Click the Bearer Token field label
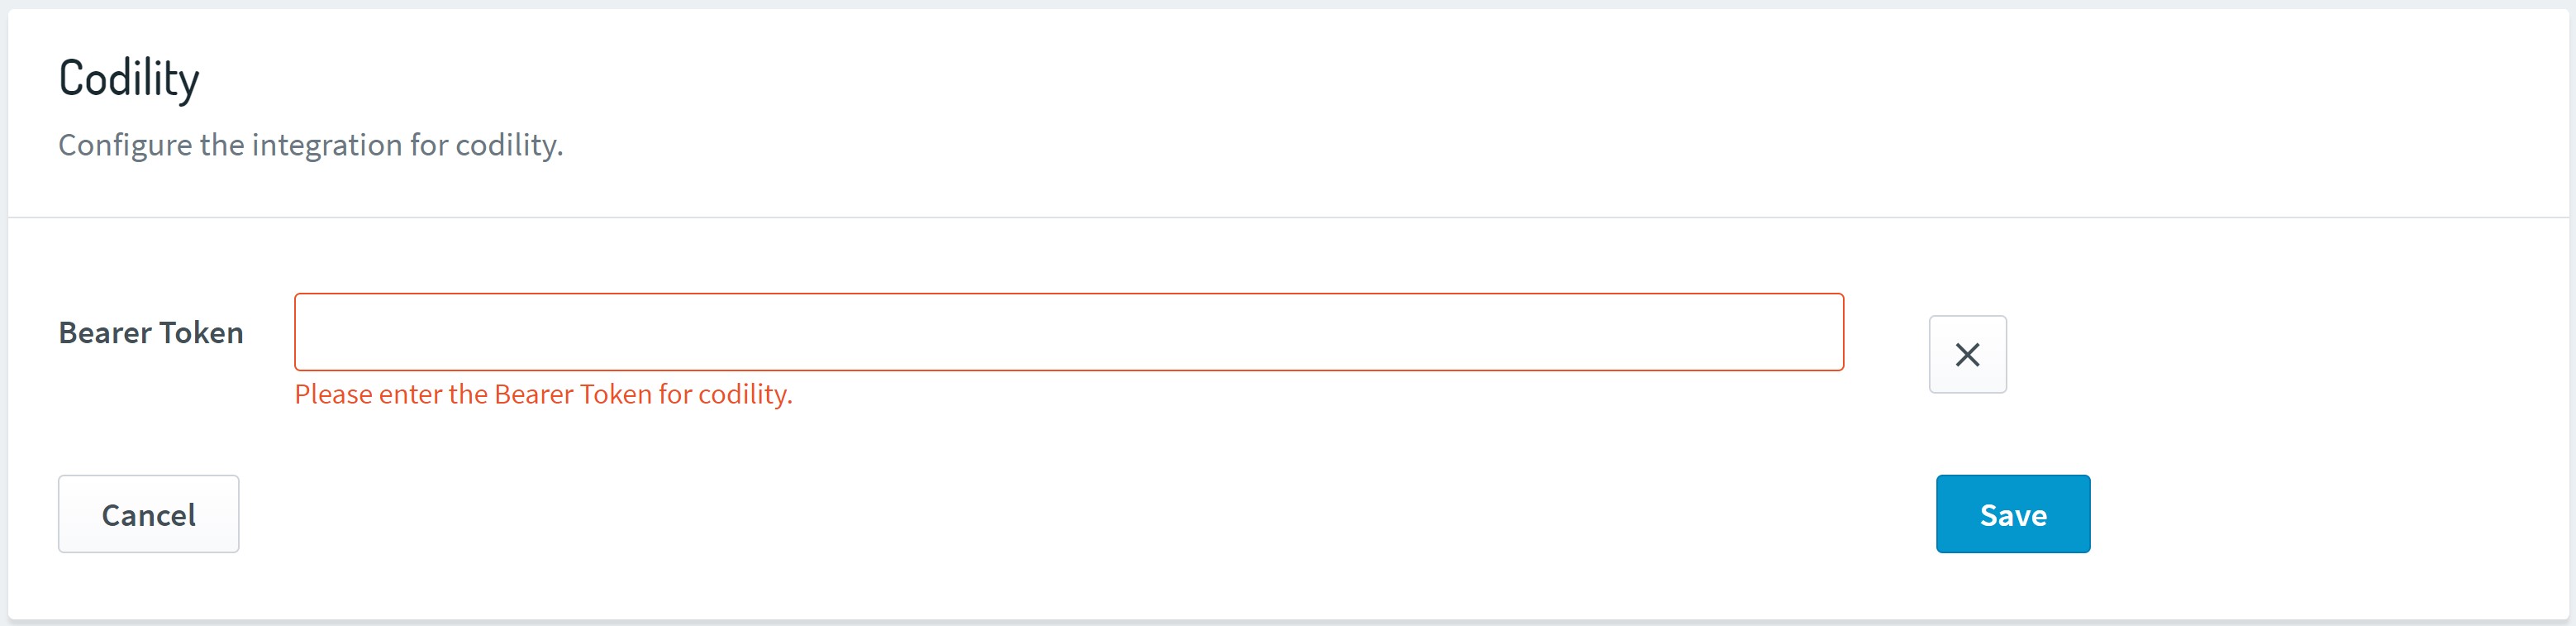 [x=151, y=333]
